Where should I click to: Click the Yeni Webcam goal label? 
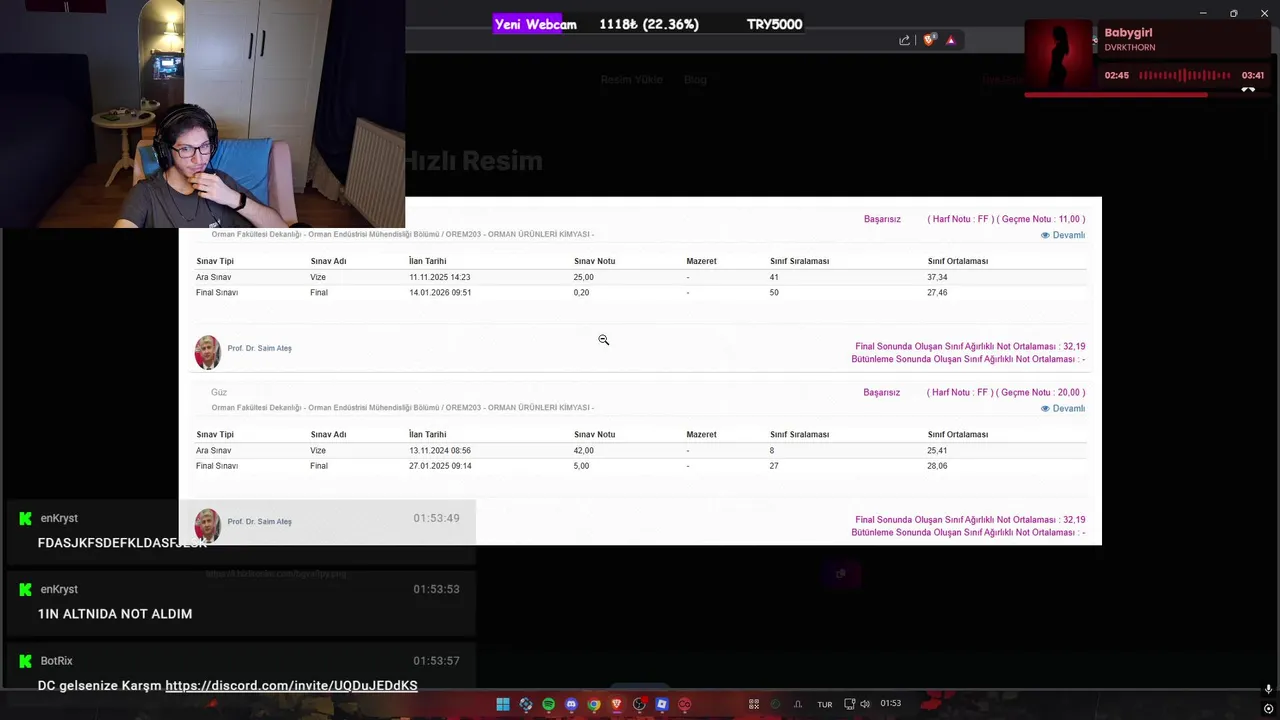[535, 24]
